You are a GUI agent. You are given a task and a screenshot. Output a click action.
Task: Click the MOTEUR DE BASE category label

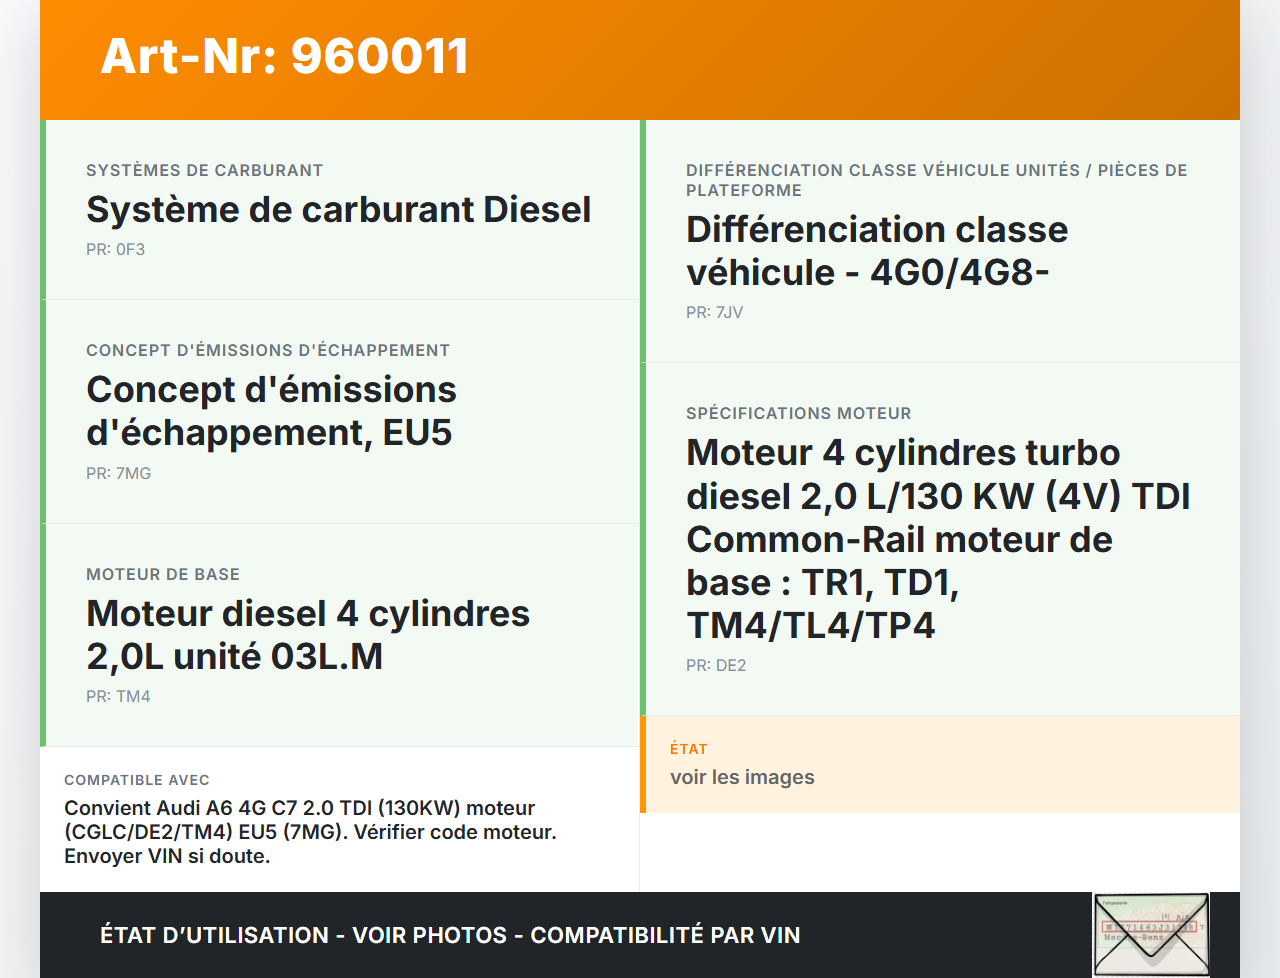163,575
